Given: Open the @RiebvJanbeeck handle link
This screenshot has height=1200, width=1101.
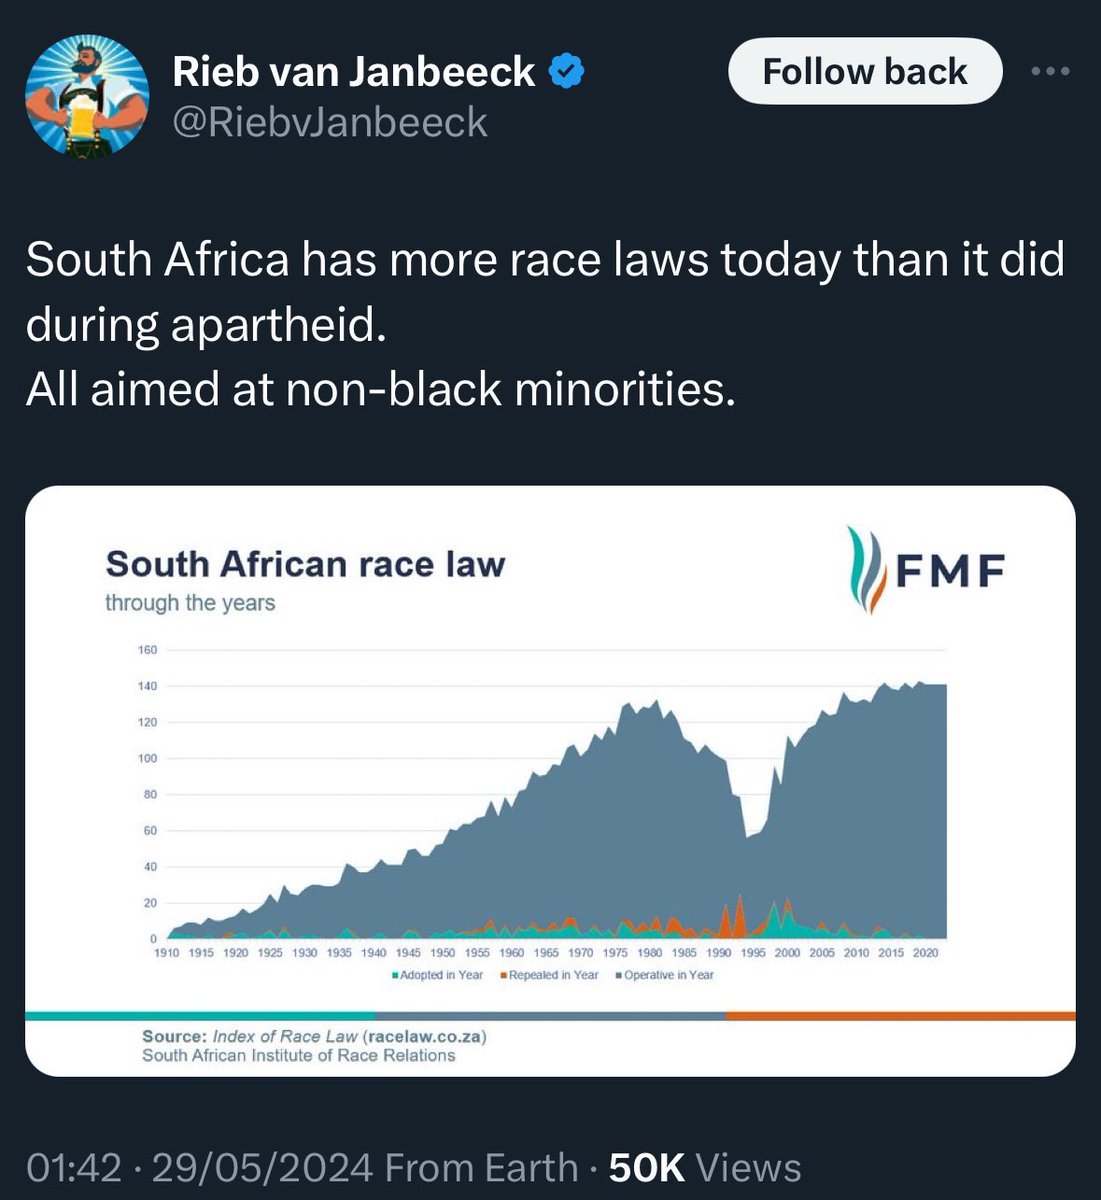Looking at the screenshot, I should coord(330,122).
